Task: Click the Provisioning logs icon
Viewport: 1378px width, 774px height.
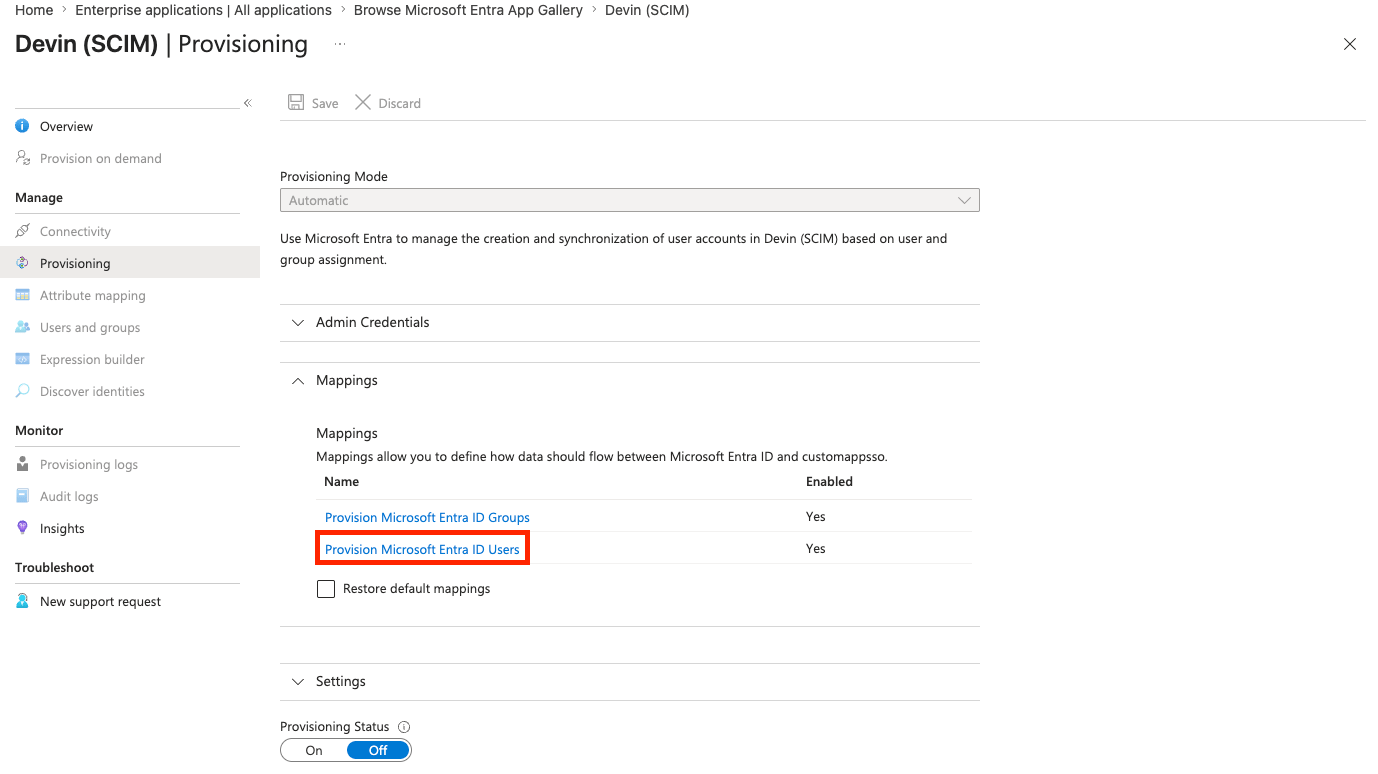Action: [x=23, y=464]
